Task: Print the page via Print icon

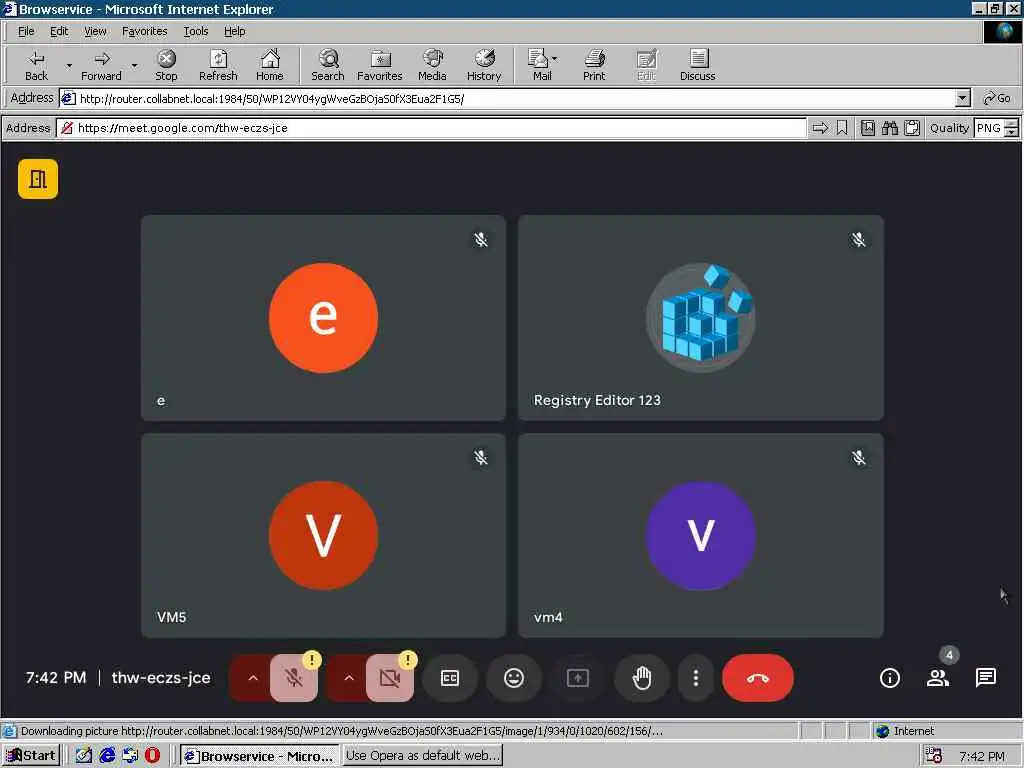Action: tap(594, 65)
